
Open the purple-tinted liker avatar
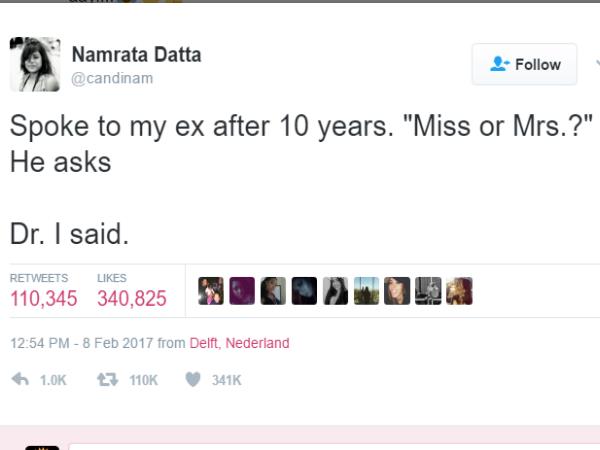coord(242,291)
